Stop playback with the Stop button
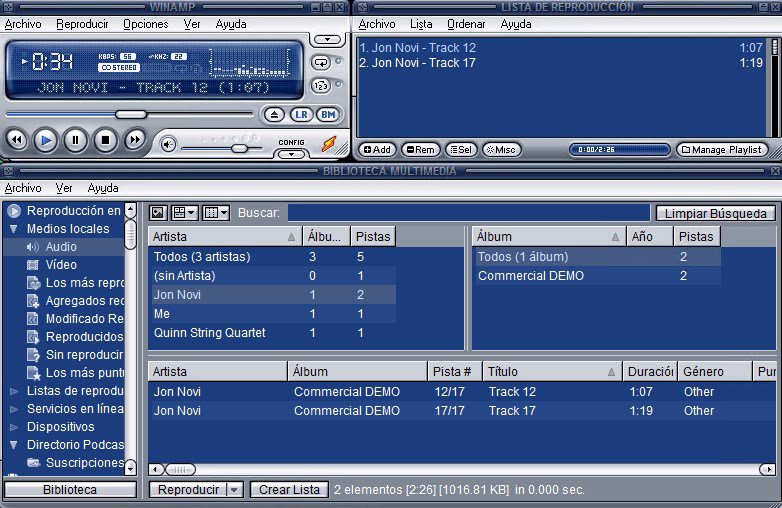The width and height of the screenshot is (782, 508). click(105, 141)
